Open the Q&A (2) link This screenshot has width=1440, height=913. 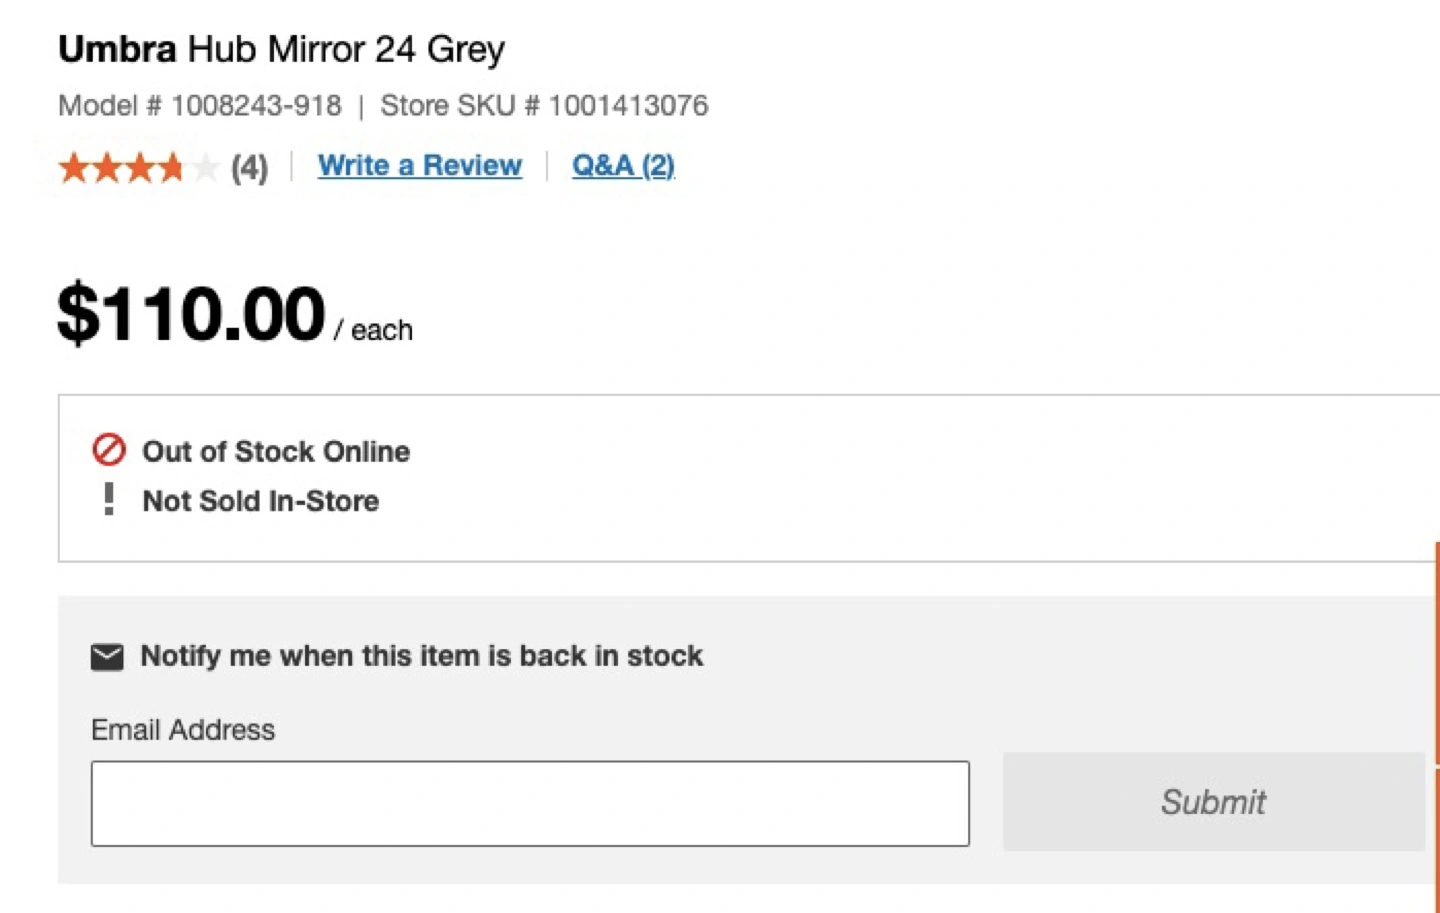(x=623, y=165)
